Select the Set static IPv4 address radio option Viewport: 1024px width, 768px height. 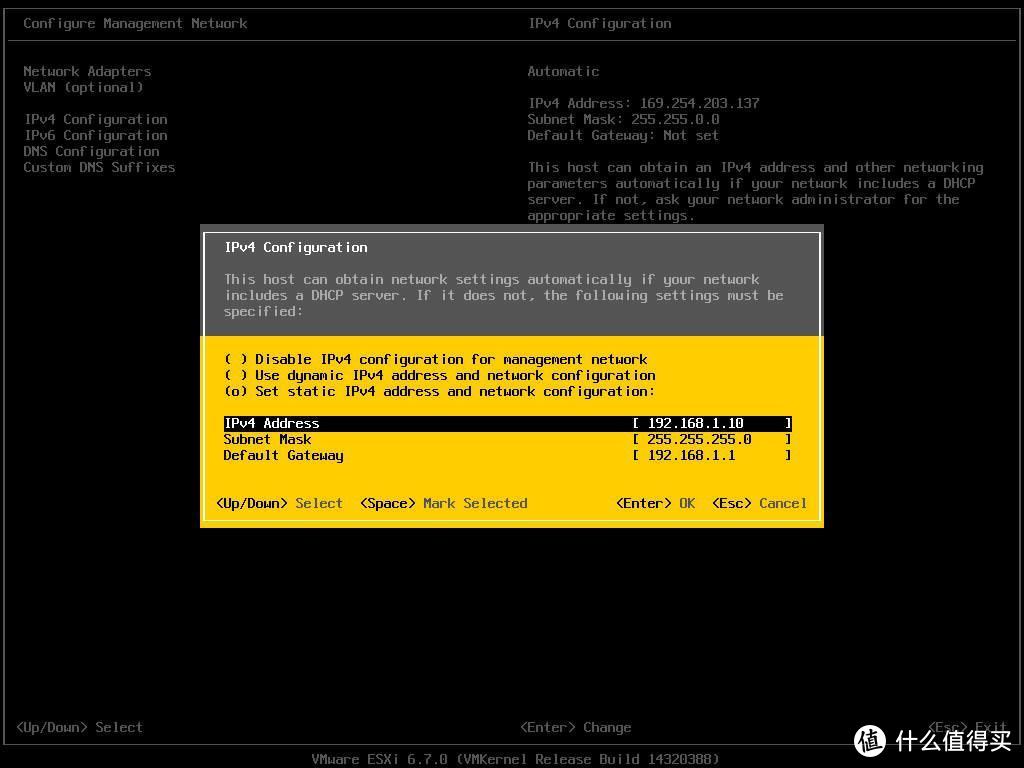[236, 391]
